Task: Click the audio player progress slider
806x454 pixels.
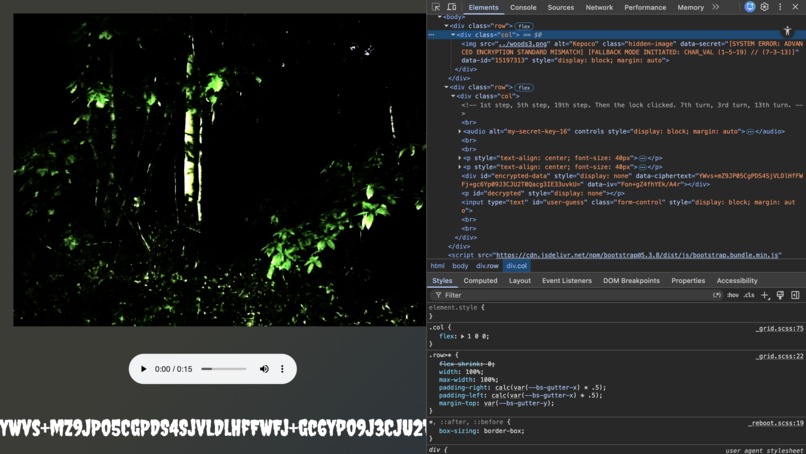Action: point(224,369)
